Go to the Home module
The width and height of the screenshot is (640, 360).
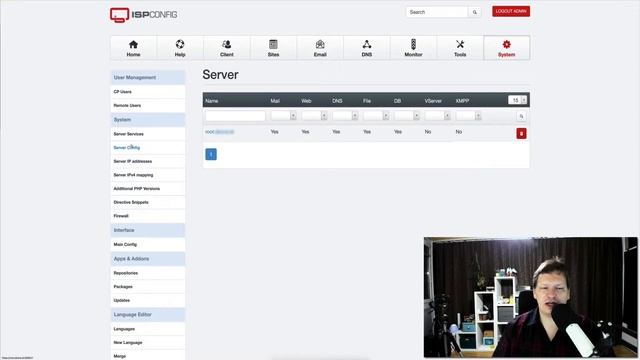(133, 48)
